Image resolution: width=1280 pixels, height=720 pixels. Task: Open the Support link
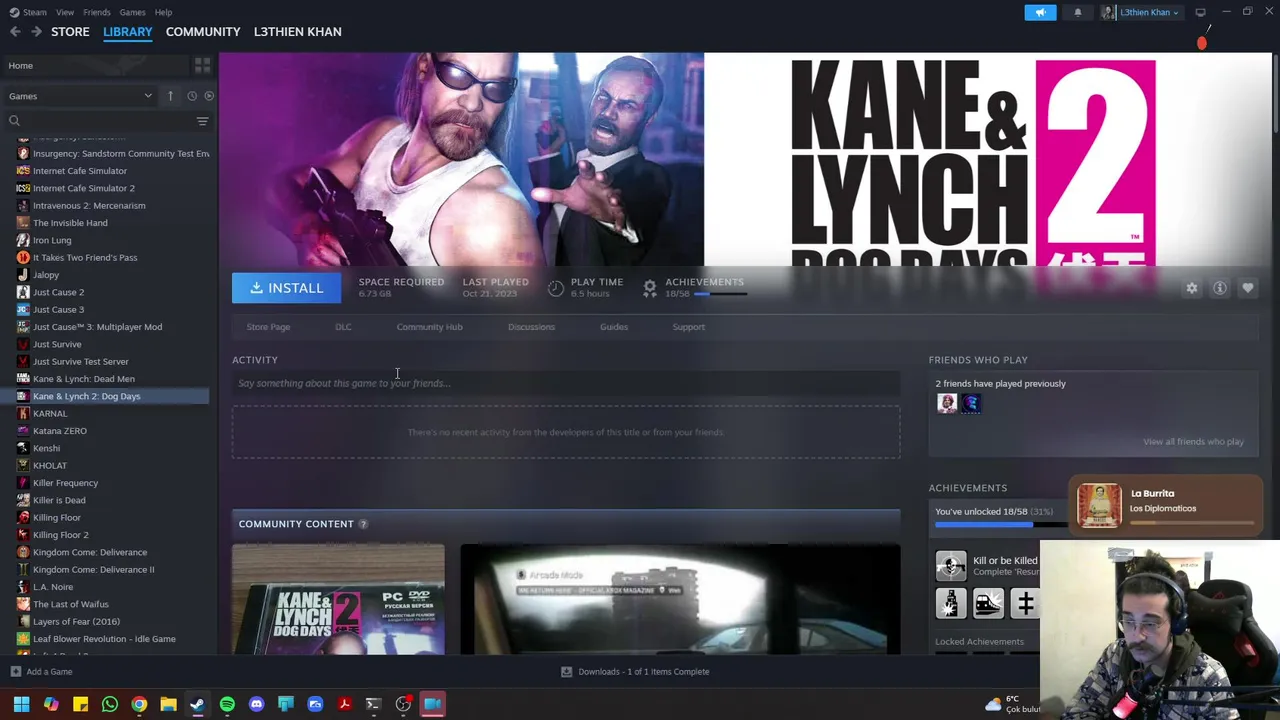tap(688, 327)
